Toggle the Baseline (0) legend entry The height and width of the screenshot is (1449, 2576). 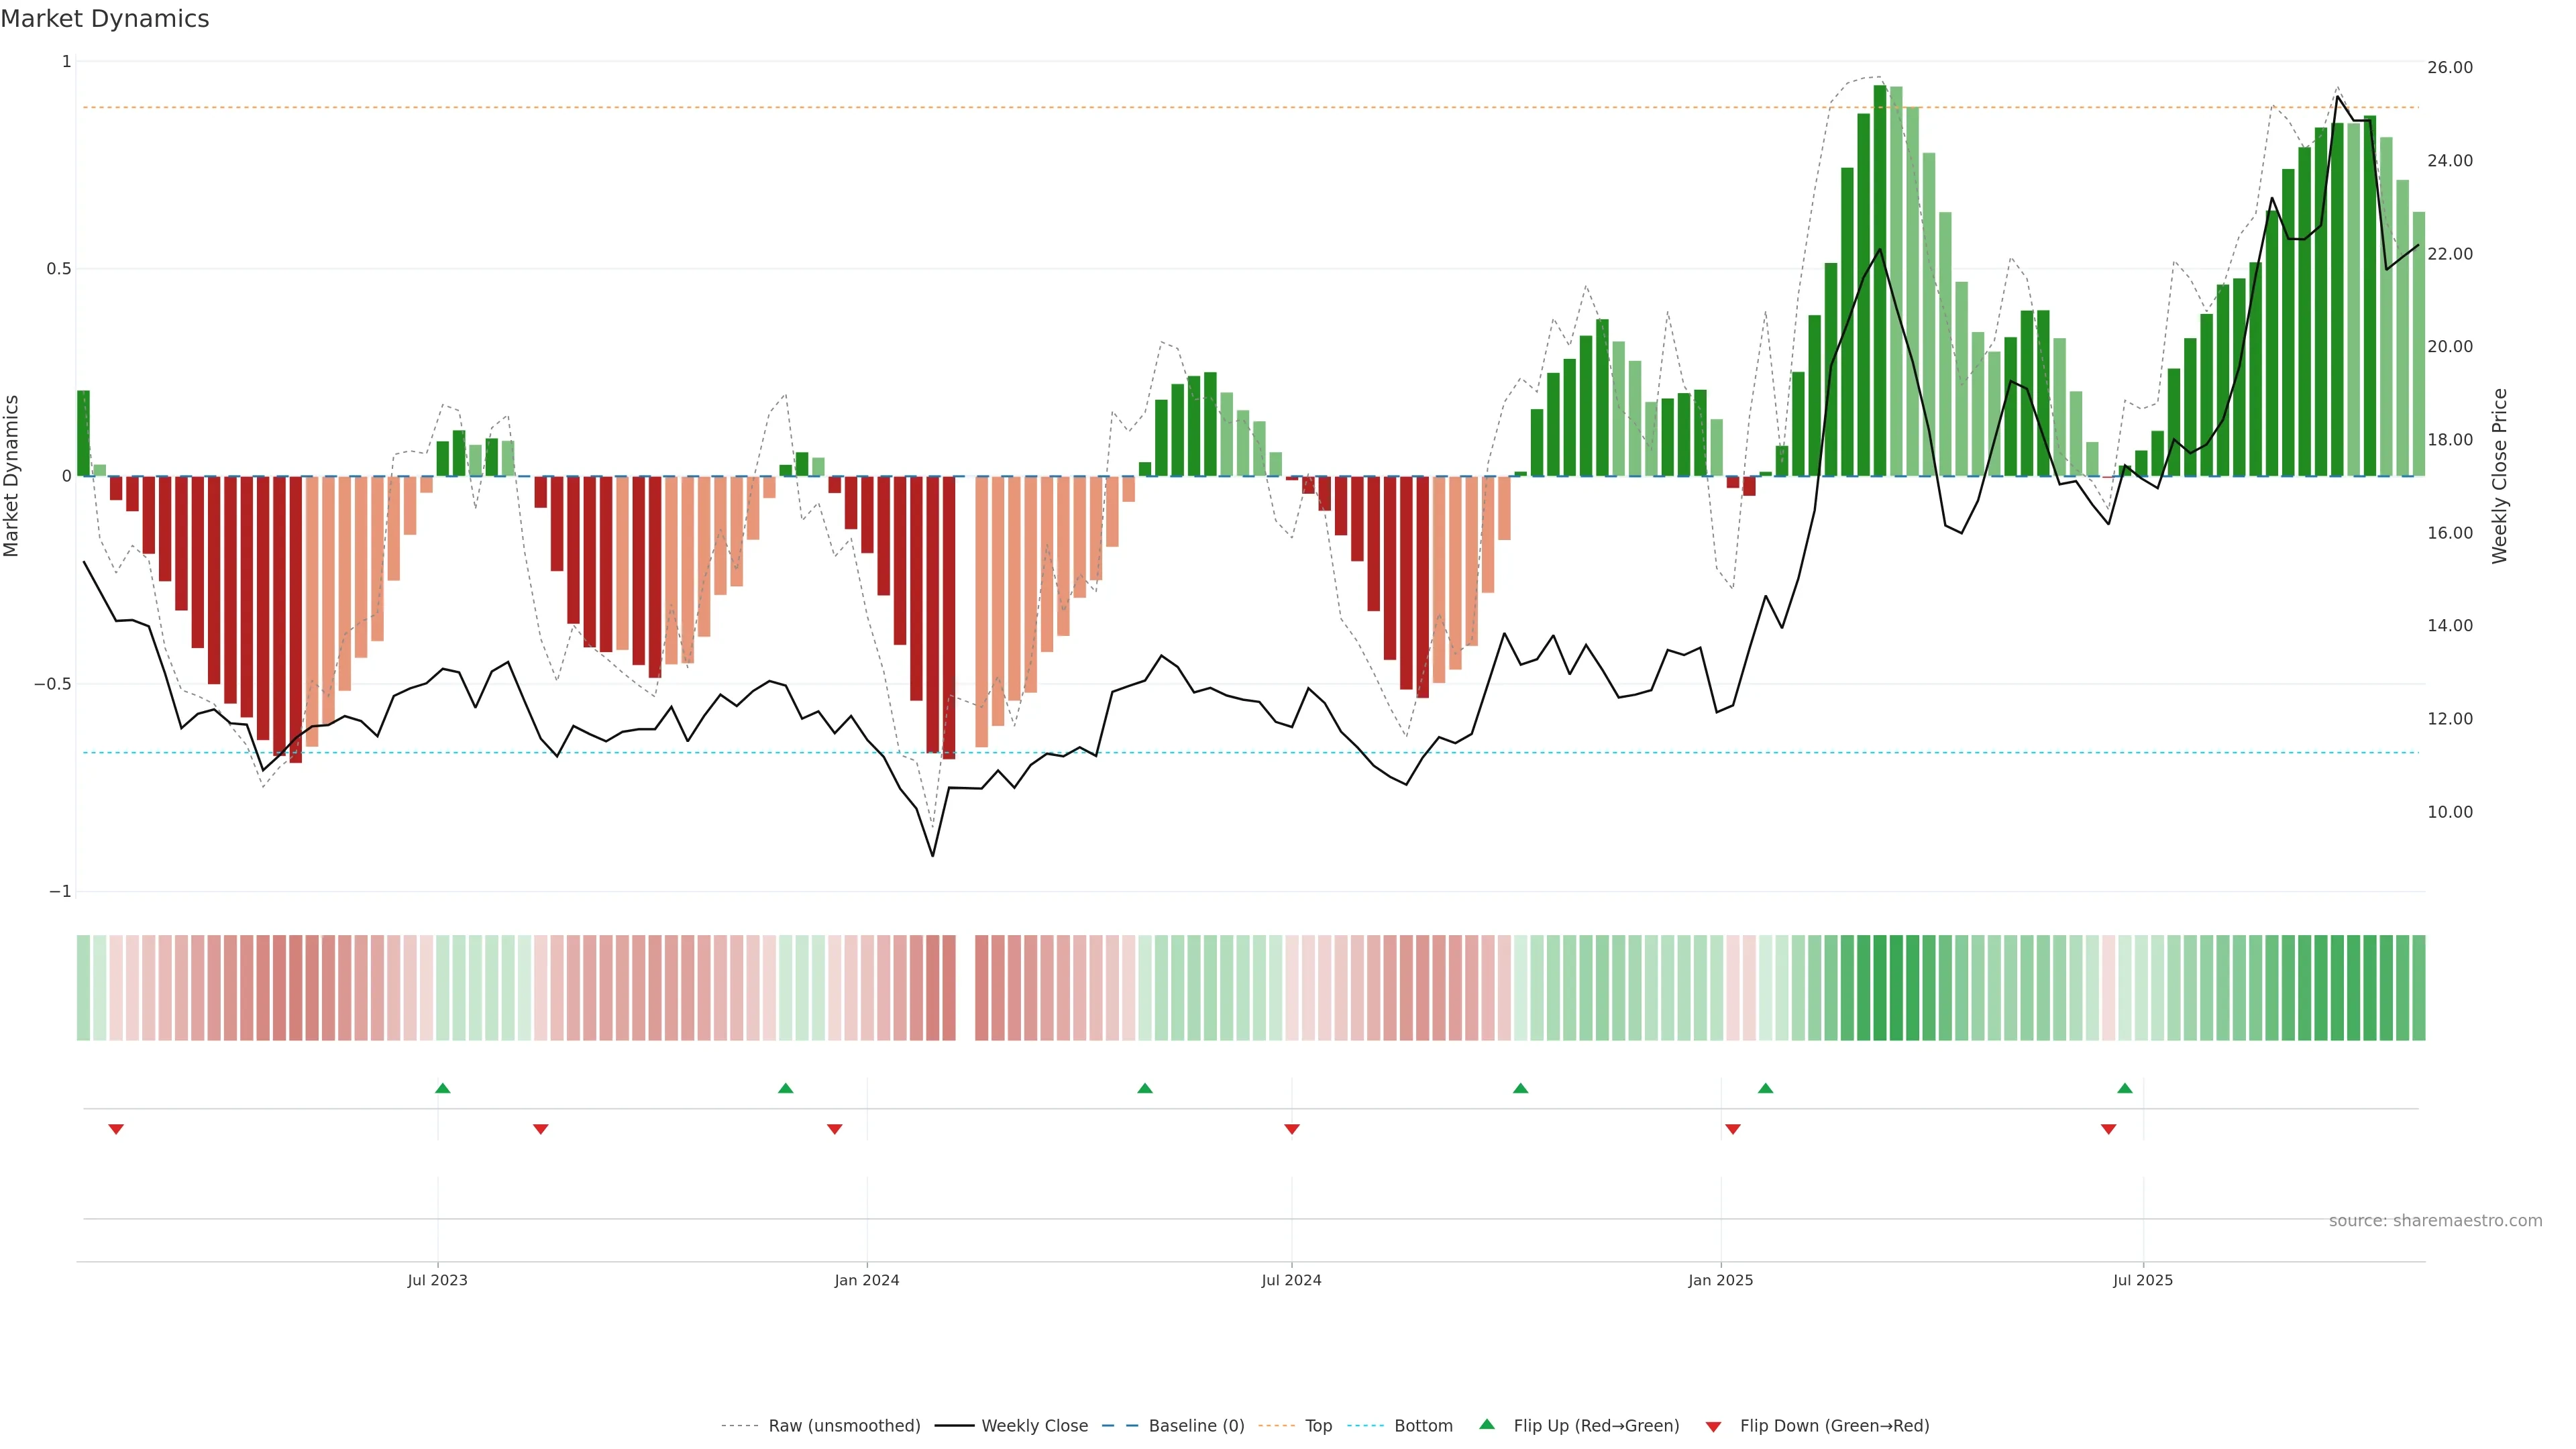[1196, 1426]
